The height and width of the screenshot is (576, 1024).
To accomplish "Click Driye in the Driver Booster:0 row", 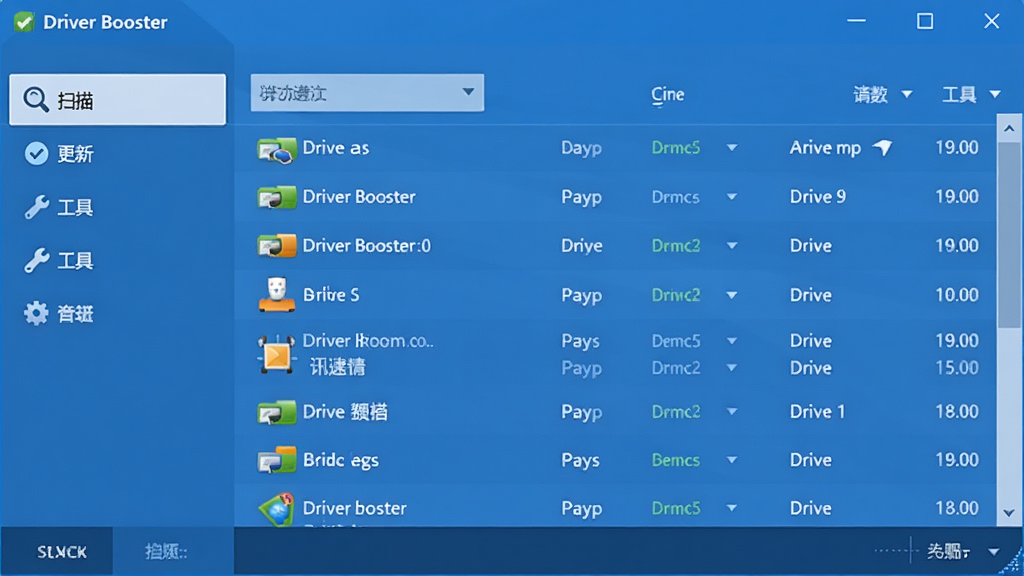I will [582, 246].
